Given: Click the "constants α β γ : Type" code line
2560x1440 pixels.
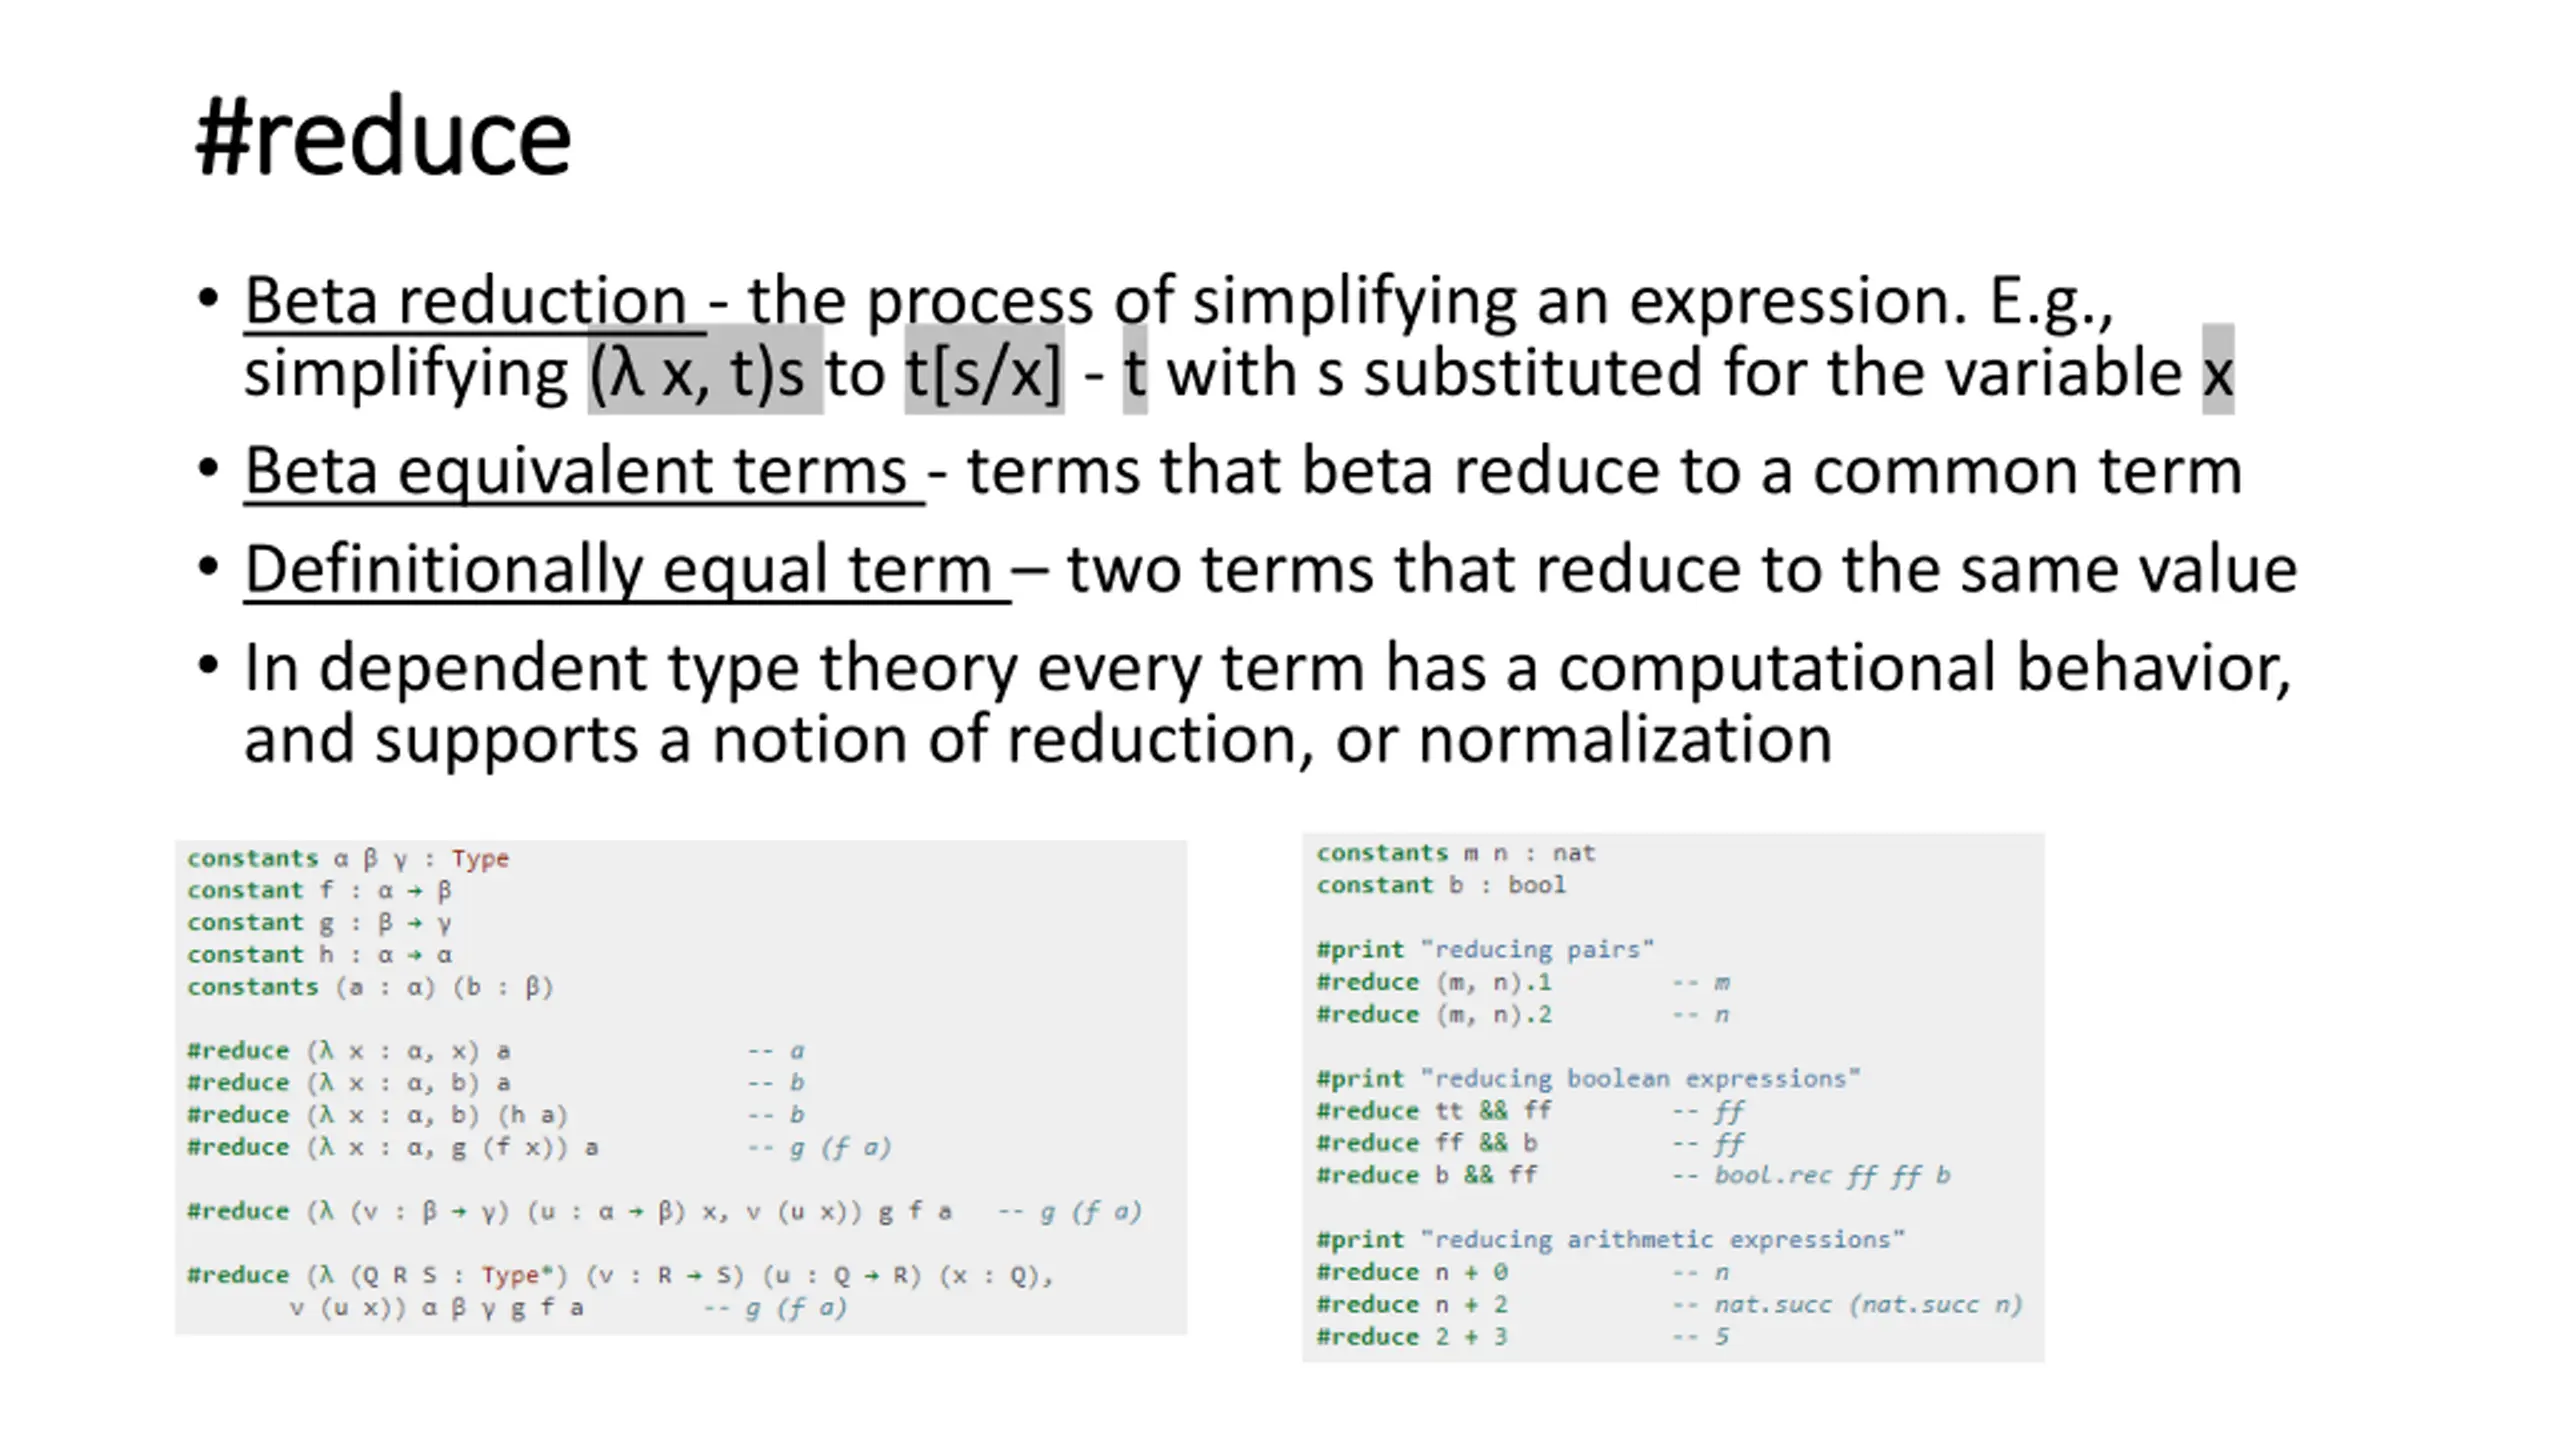Looking at the screenshot, I should point(347,859).
